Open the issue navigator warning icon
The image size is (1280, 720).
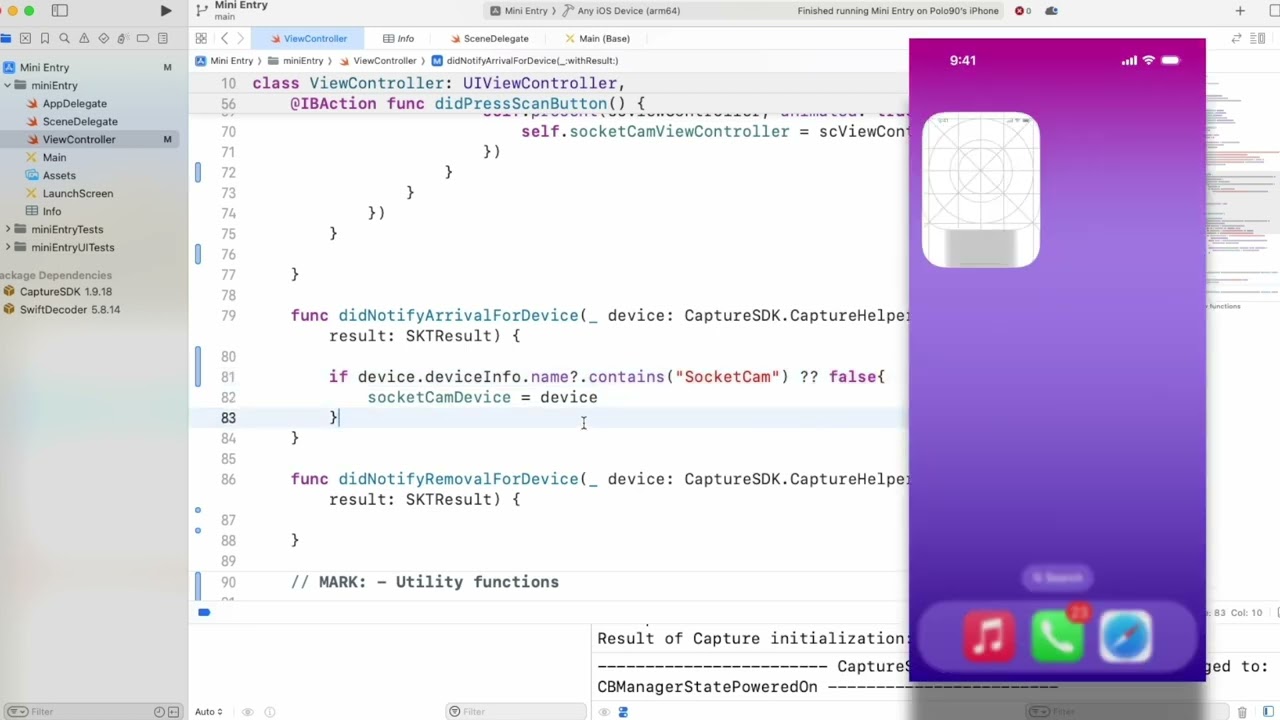tap(84, 39)
